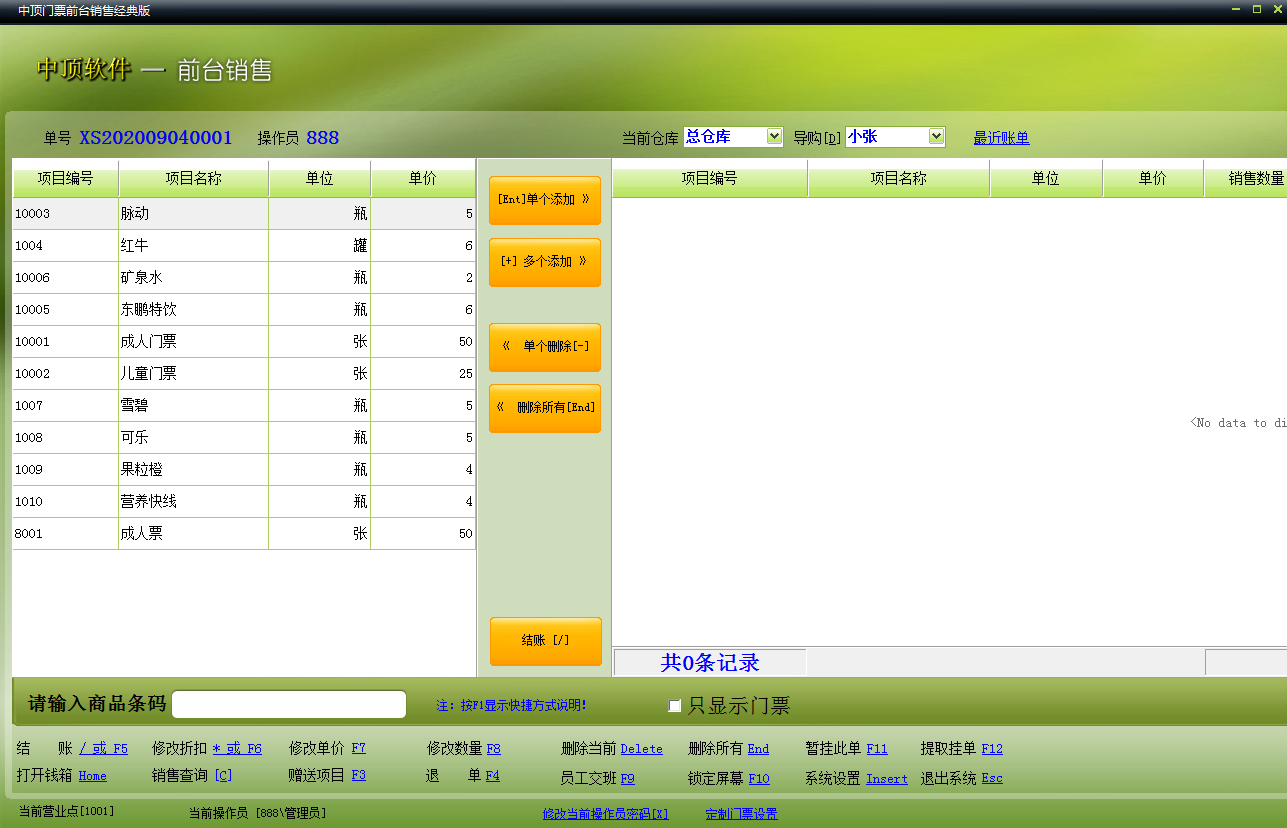1287x828 pixels.
Task: Open 修改当前操作员密码[X] link
Action: (x=606, y=814)
